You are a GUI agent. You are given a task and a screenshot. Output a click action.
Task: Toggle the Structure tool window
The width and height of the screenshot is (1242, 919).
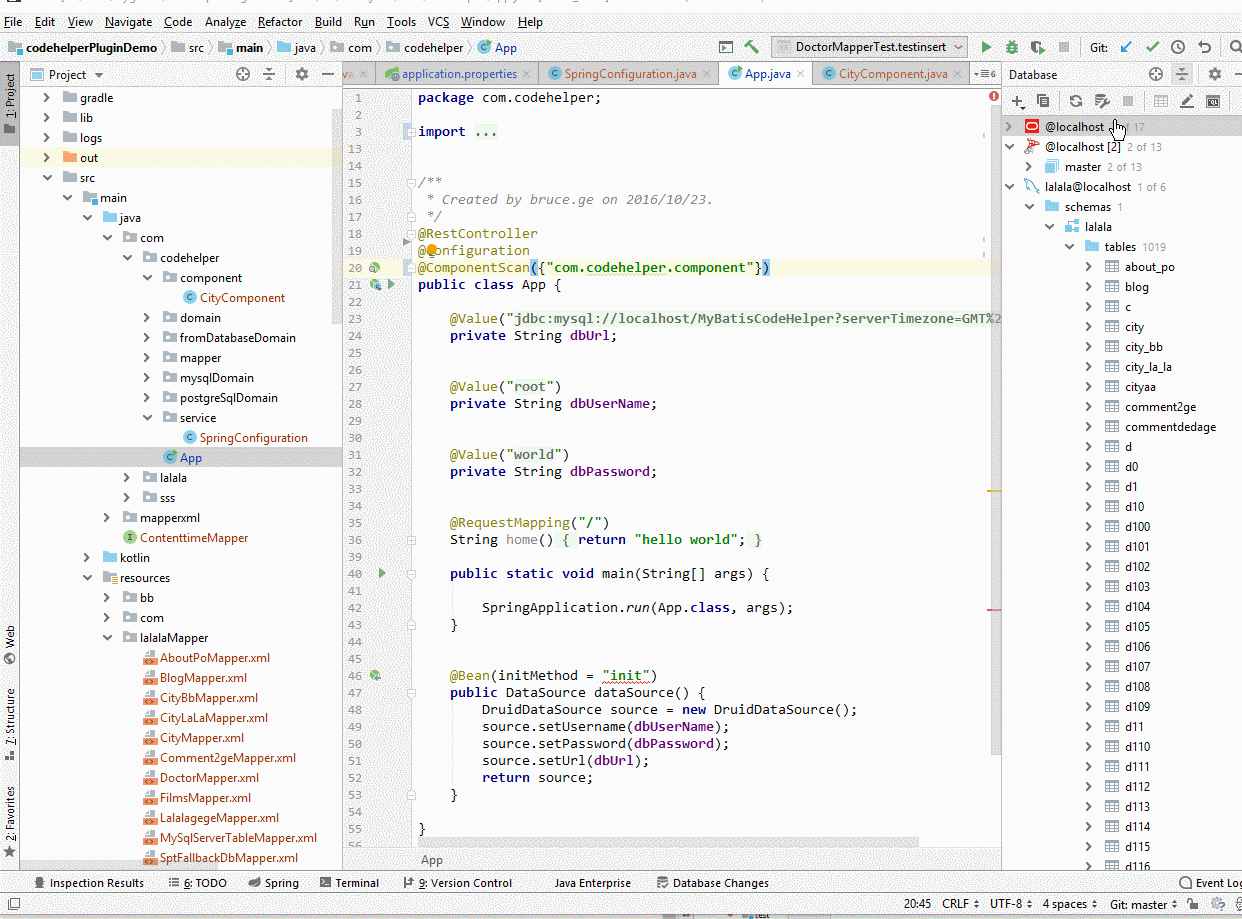(x=10, y=716)
